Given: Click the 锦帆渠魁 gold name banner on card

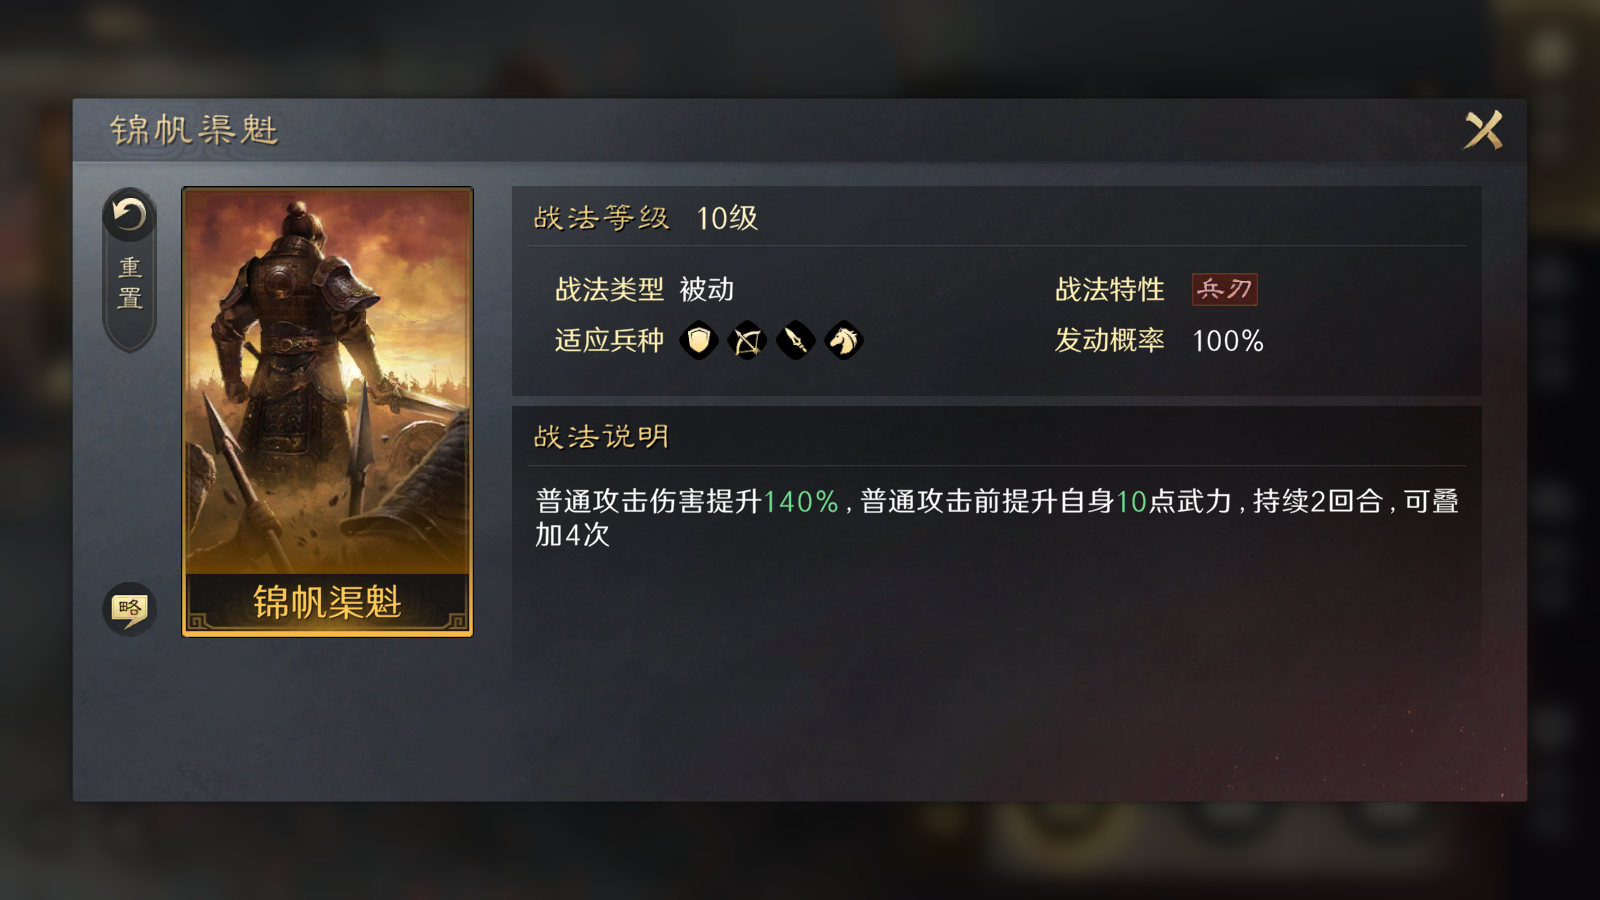Looking at the screenshot, I should (327, 602).
